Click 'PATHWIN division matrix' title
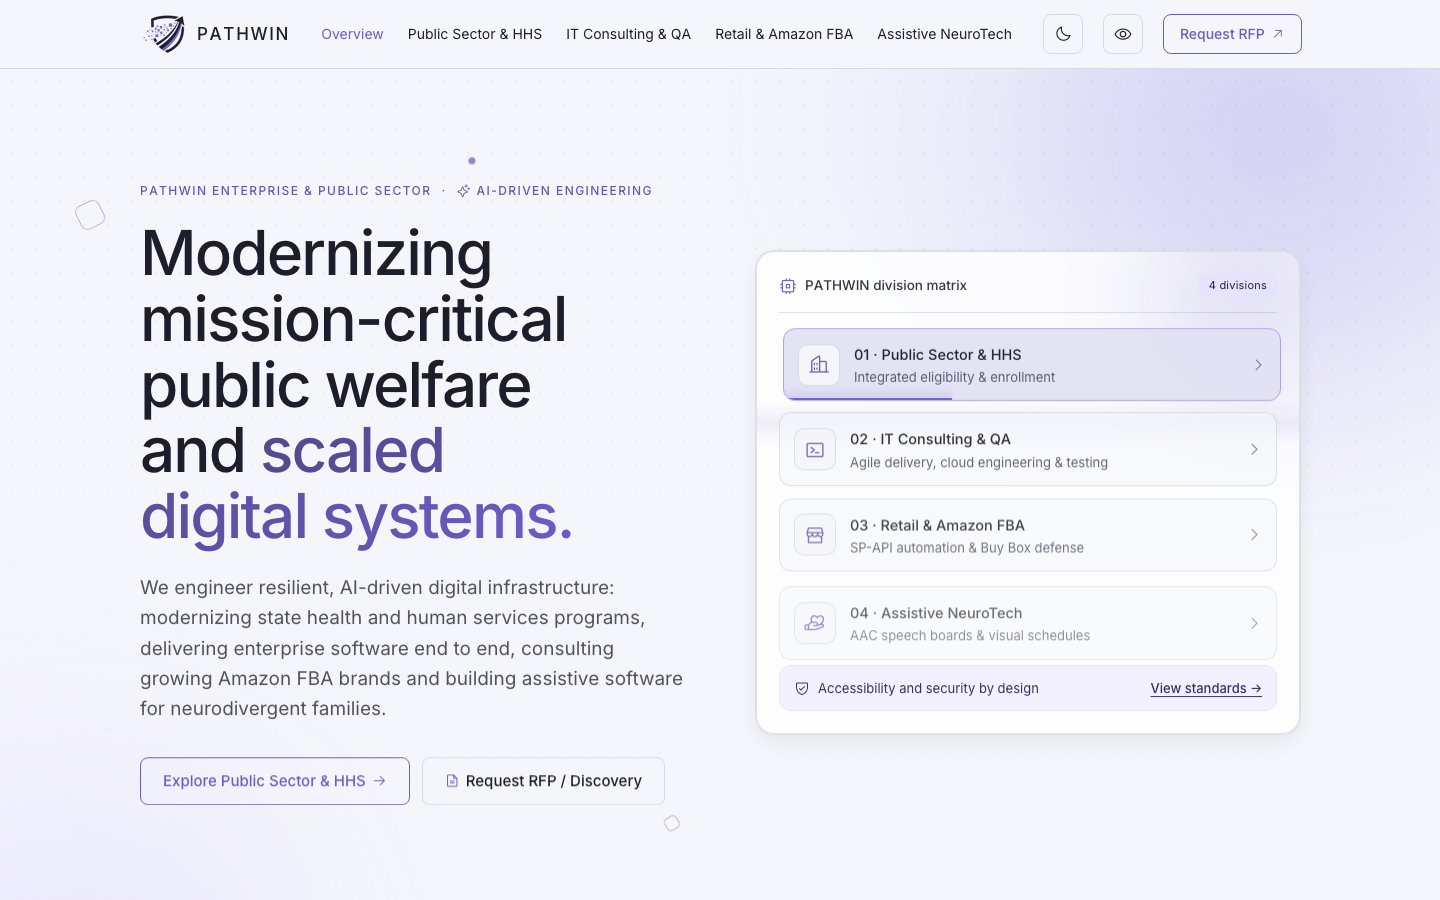Viewport: 1440px width, 900px height. (x=886, y=286)
